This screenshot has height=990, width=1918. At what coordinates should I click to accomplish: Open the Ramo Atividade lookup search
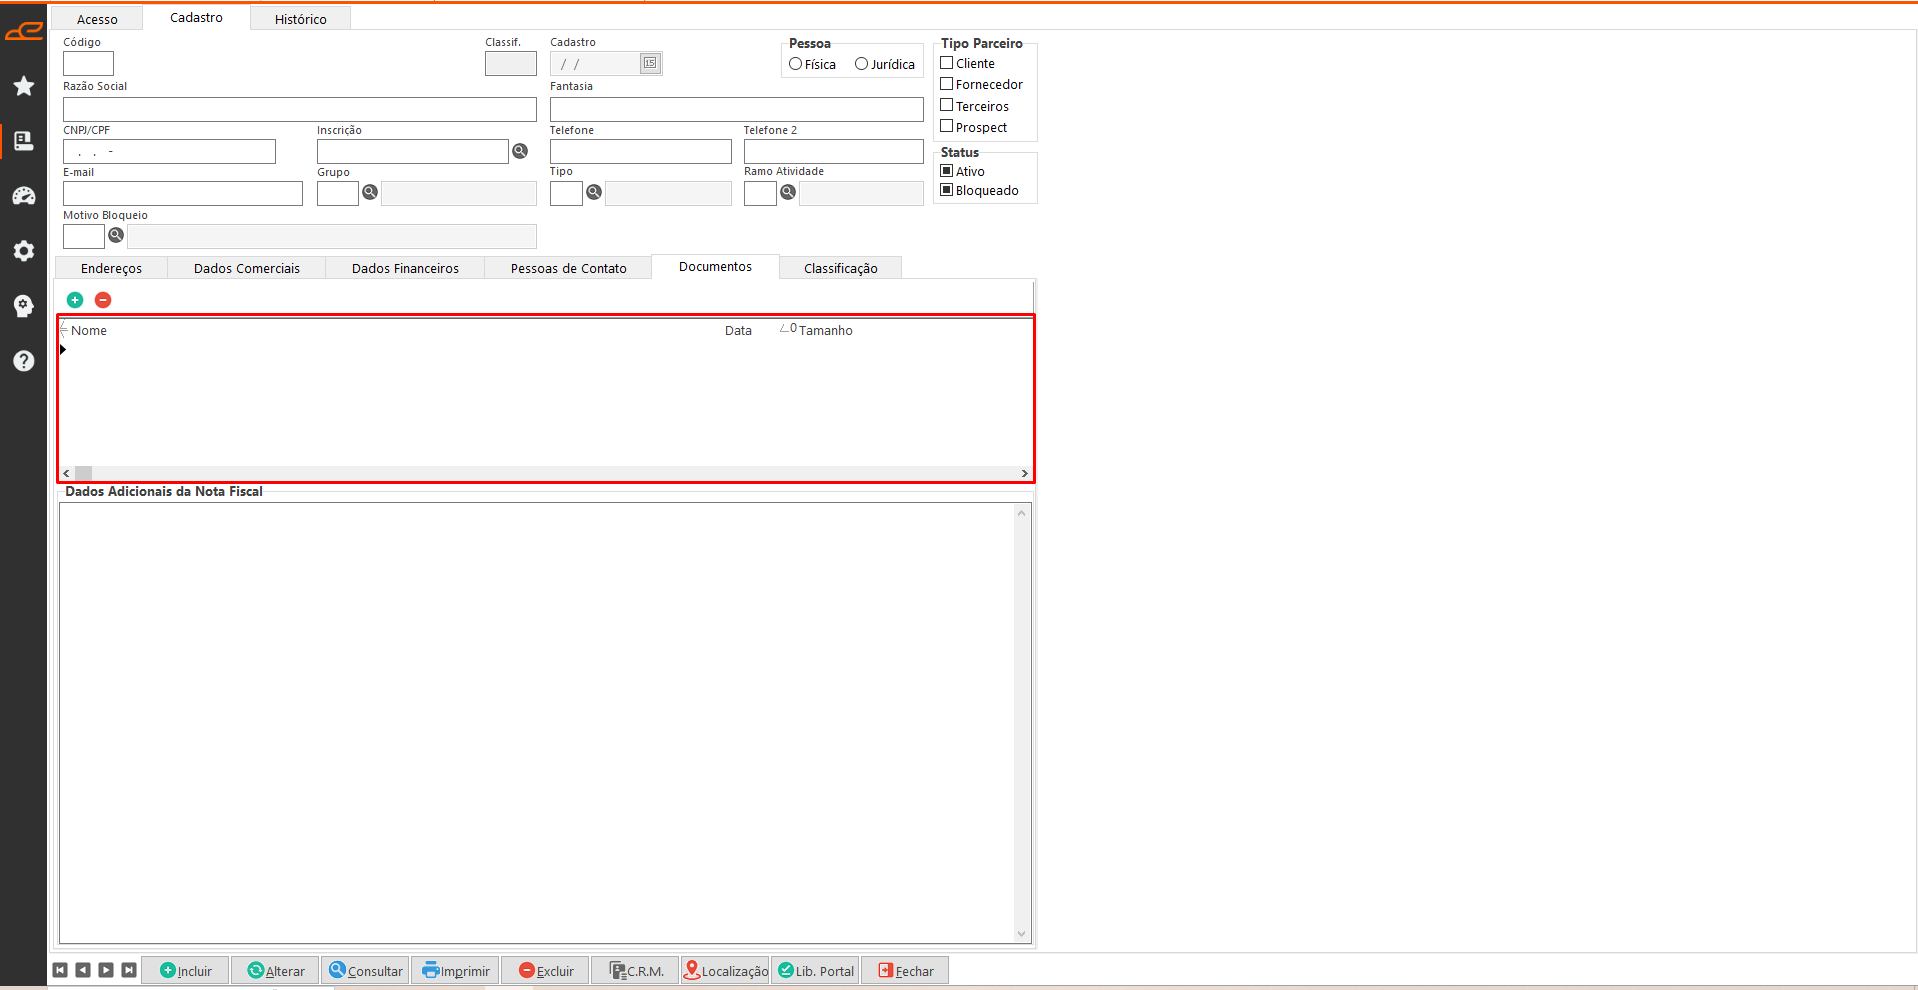coord(788,192)
